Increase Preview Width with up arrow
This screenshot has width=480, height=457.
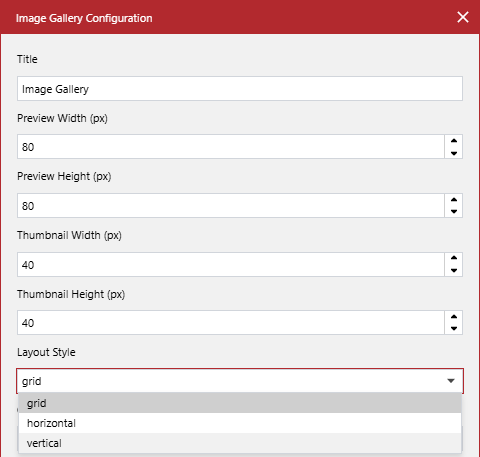point(454,141)
